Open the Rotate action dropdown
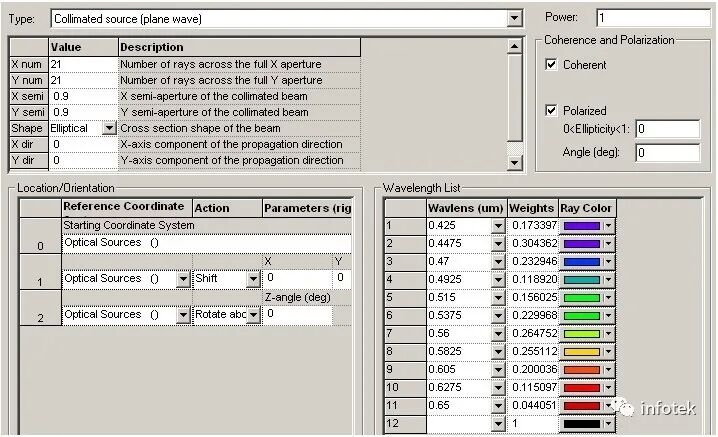Image resolution: width=718 pixels, height=437 pixels. [x=253, y=315]
